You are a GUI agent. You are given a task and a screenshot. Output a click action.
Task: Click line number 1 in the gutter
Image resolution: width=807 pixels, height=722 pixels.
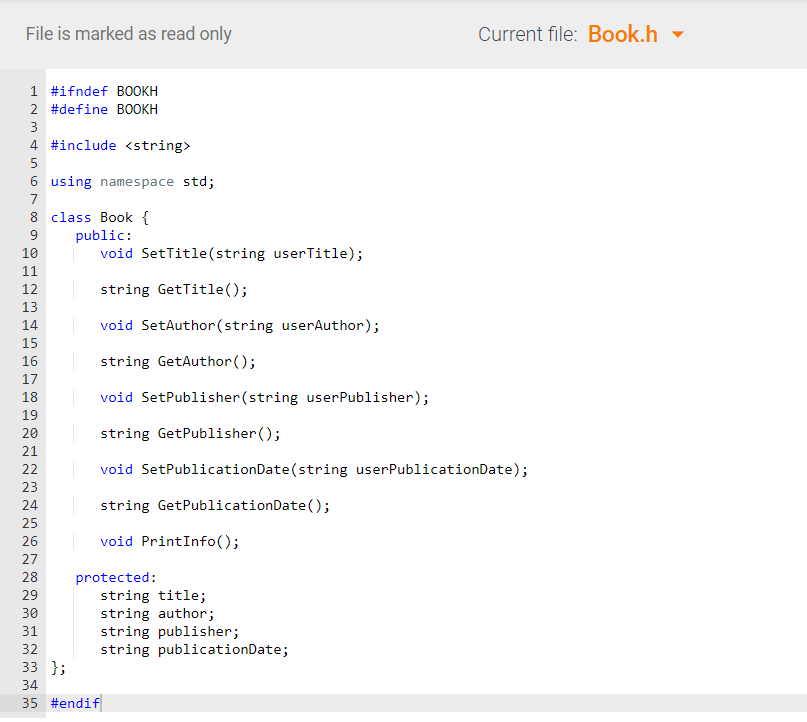pos(33,91)
